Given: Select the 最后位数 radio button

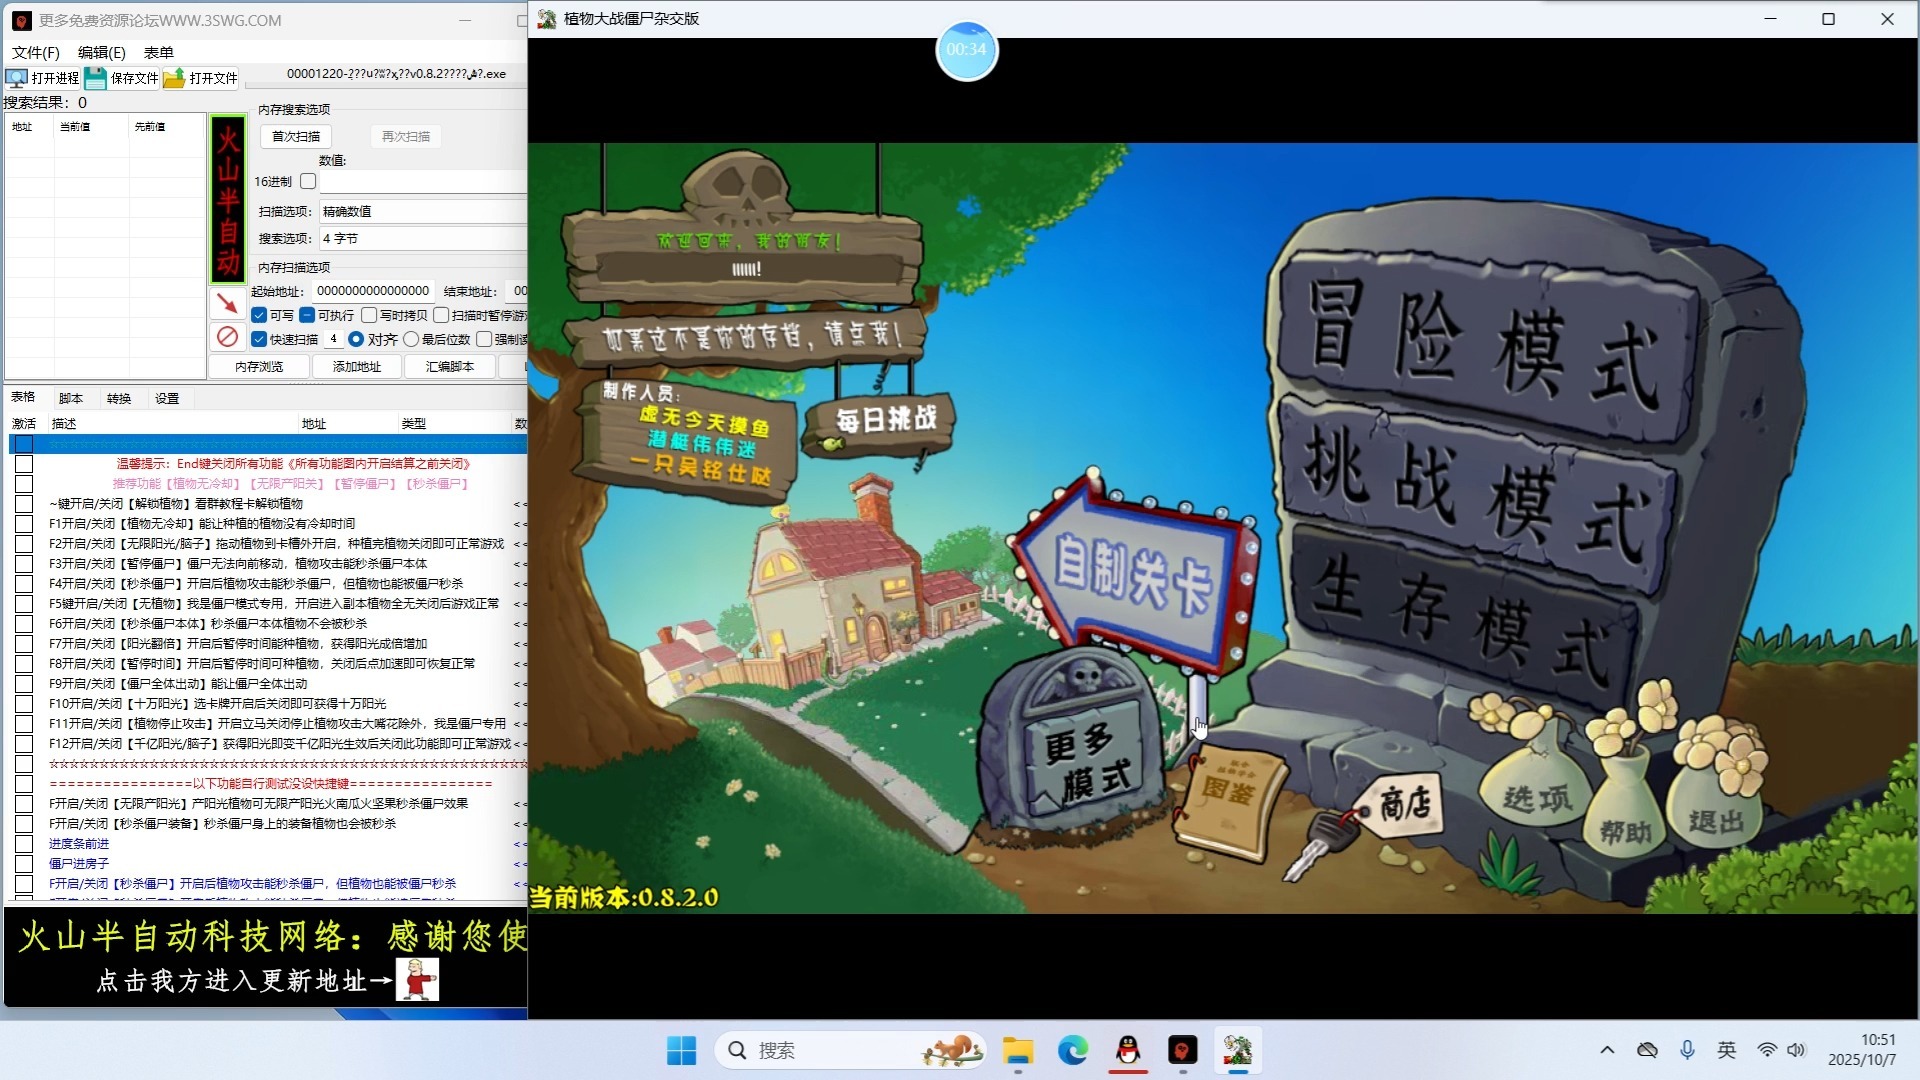Looking at the screenshot, I should (411, 340).
